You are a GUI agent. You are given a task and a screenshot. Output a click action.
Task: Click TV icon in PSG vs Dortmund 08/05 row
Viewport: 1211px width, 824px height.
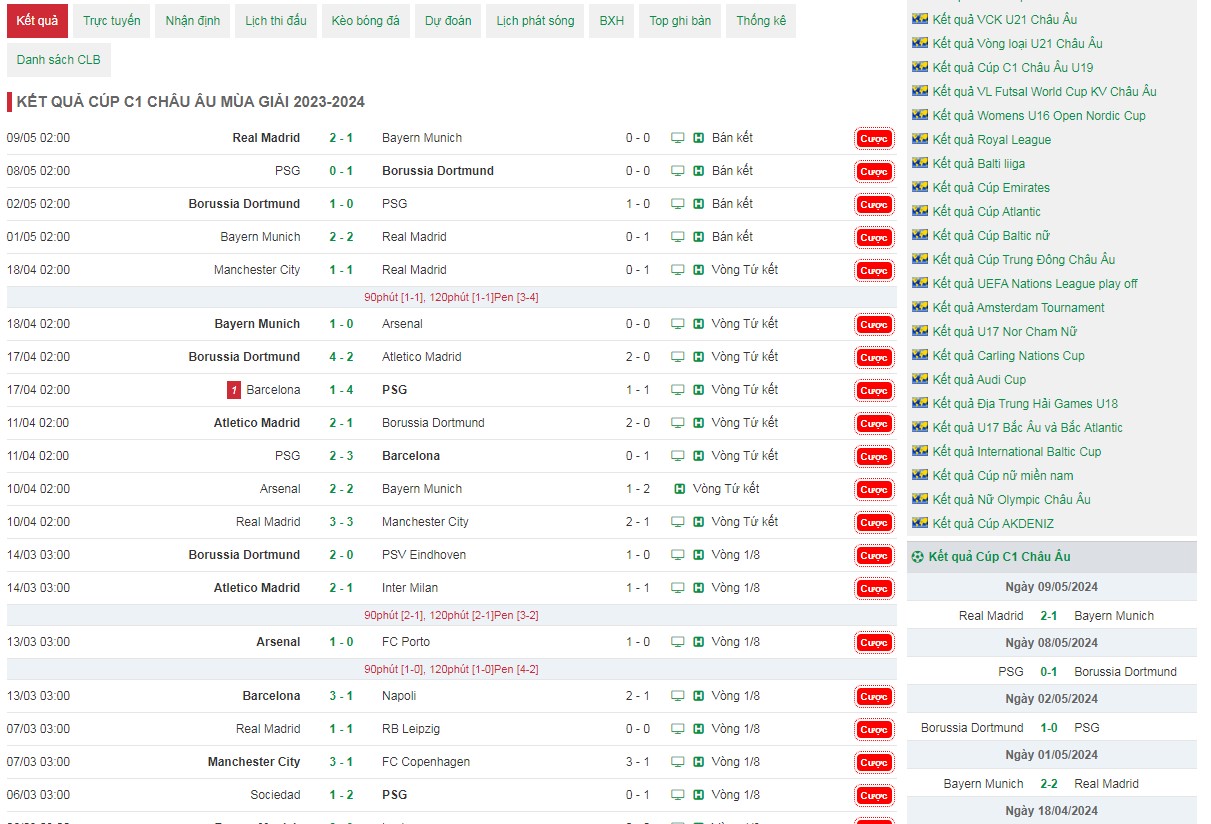pyautogui.click(x=678, y=171)
